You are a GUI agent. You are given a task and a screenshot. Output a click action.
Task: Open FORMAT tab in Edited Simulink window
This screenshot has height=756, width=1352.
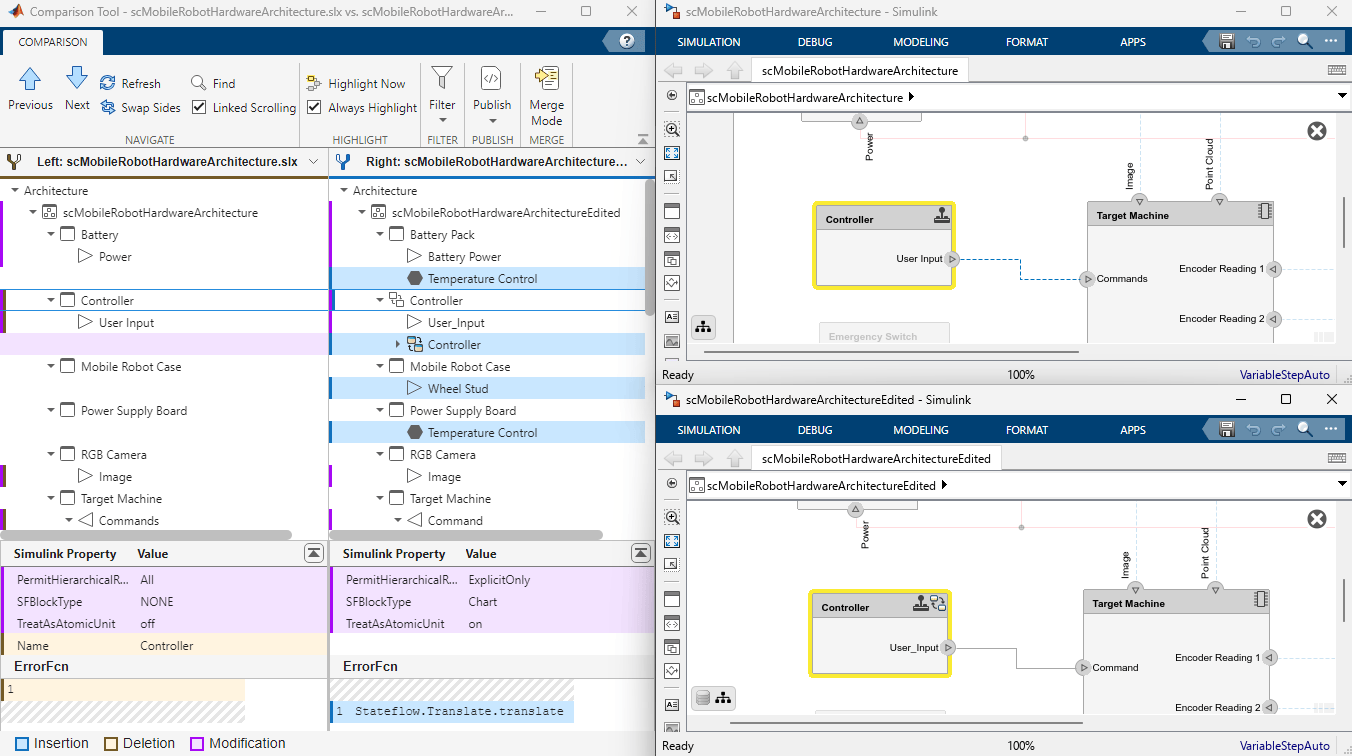tap(1027, 430)
